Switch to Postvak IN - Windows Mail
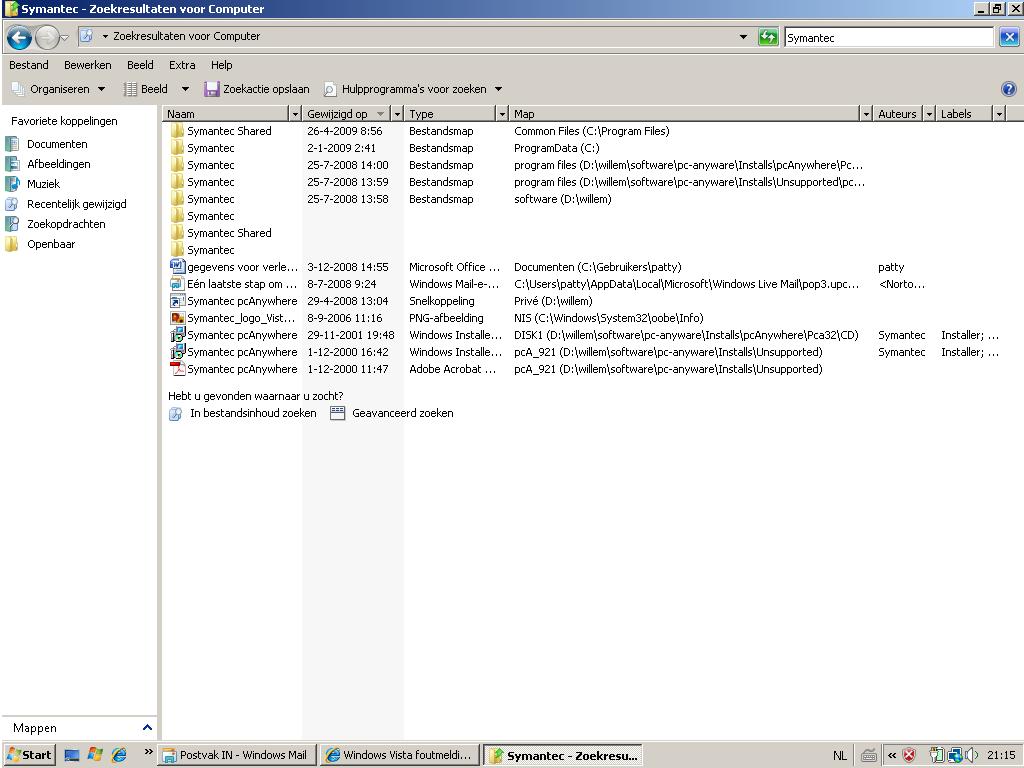The image size is (1024, 768). tap(238, 755)
